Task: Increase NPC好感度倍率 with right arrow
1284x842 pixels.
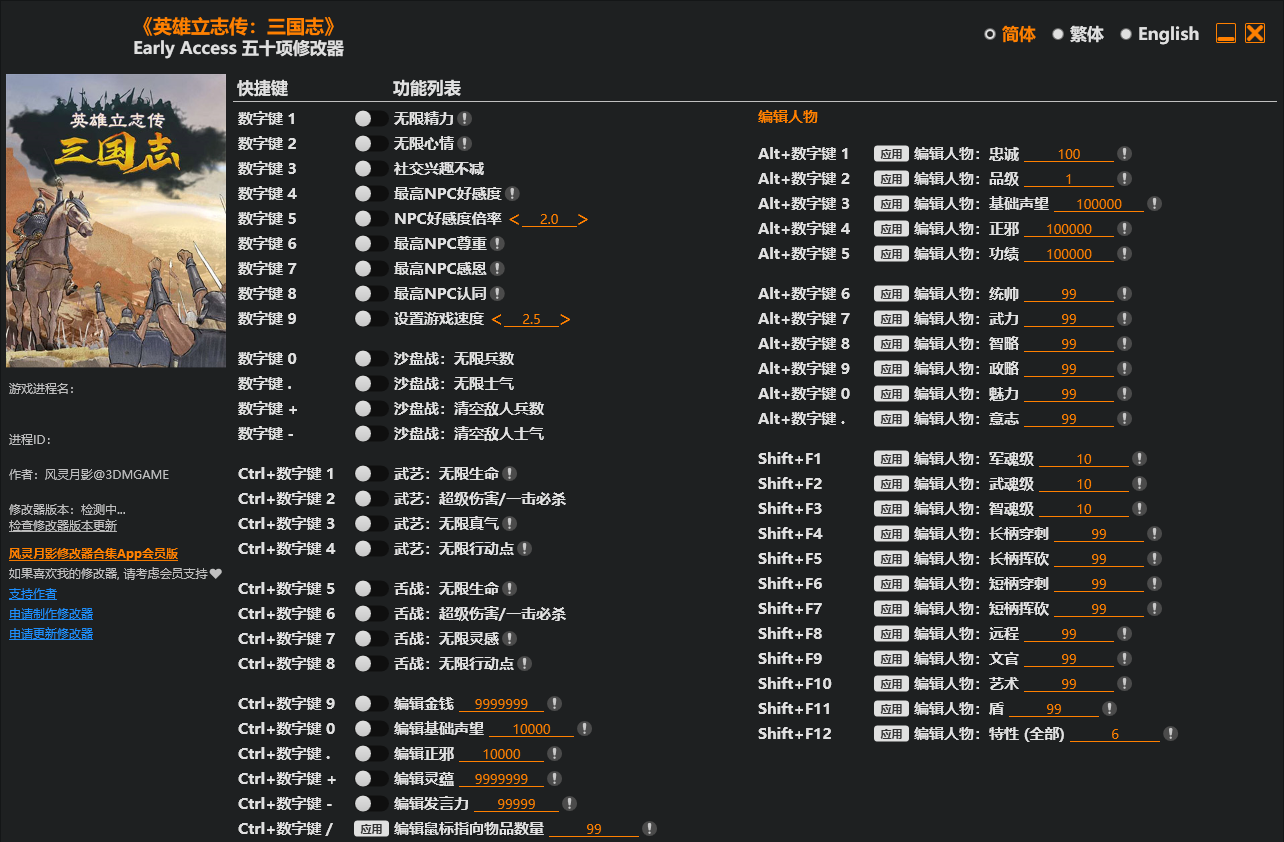Action: (583, 219)
